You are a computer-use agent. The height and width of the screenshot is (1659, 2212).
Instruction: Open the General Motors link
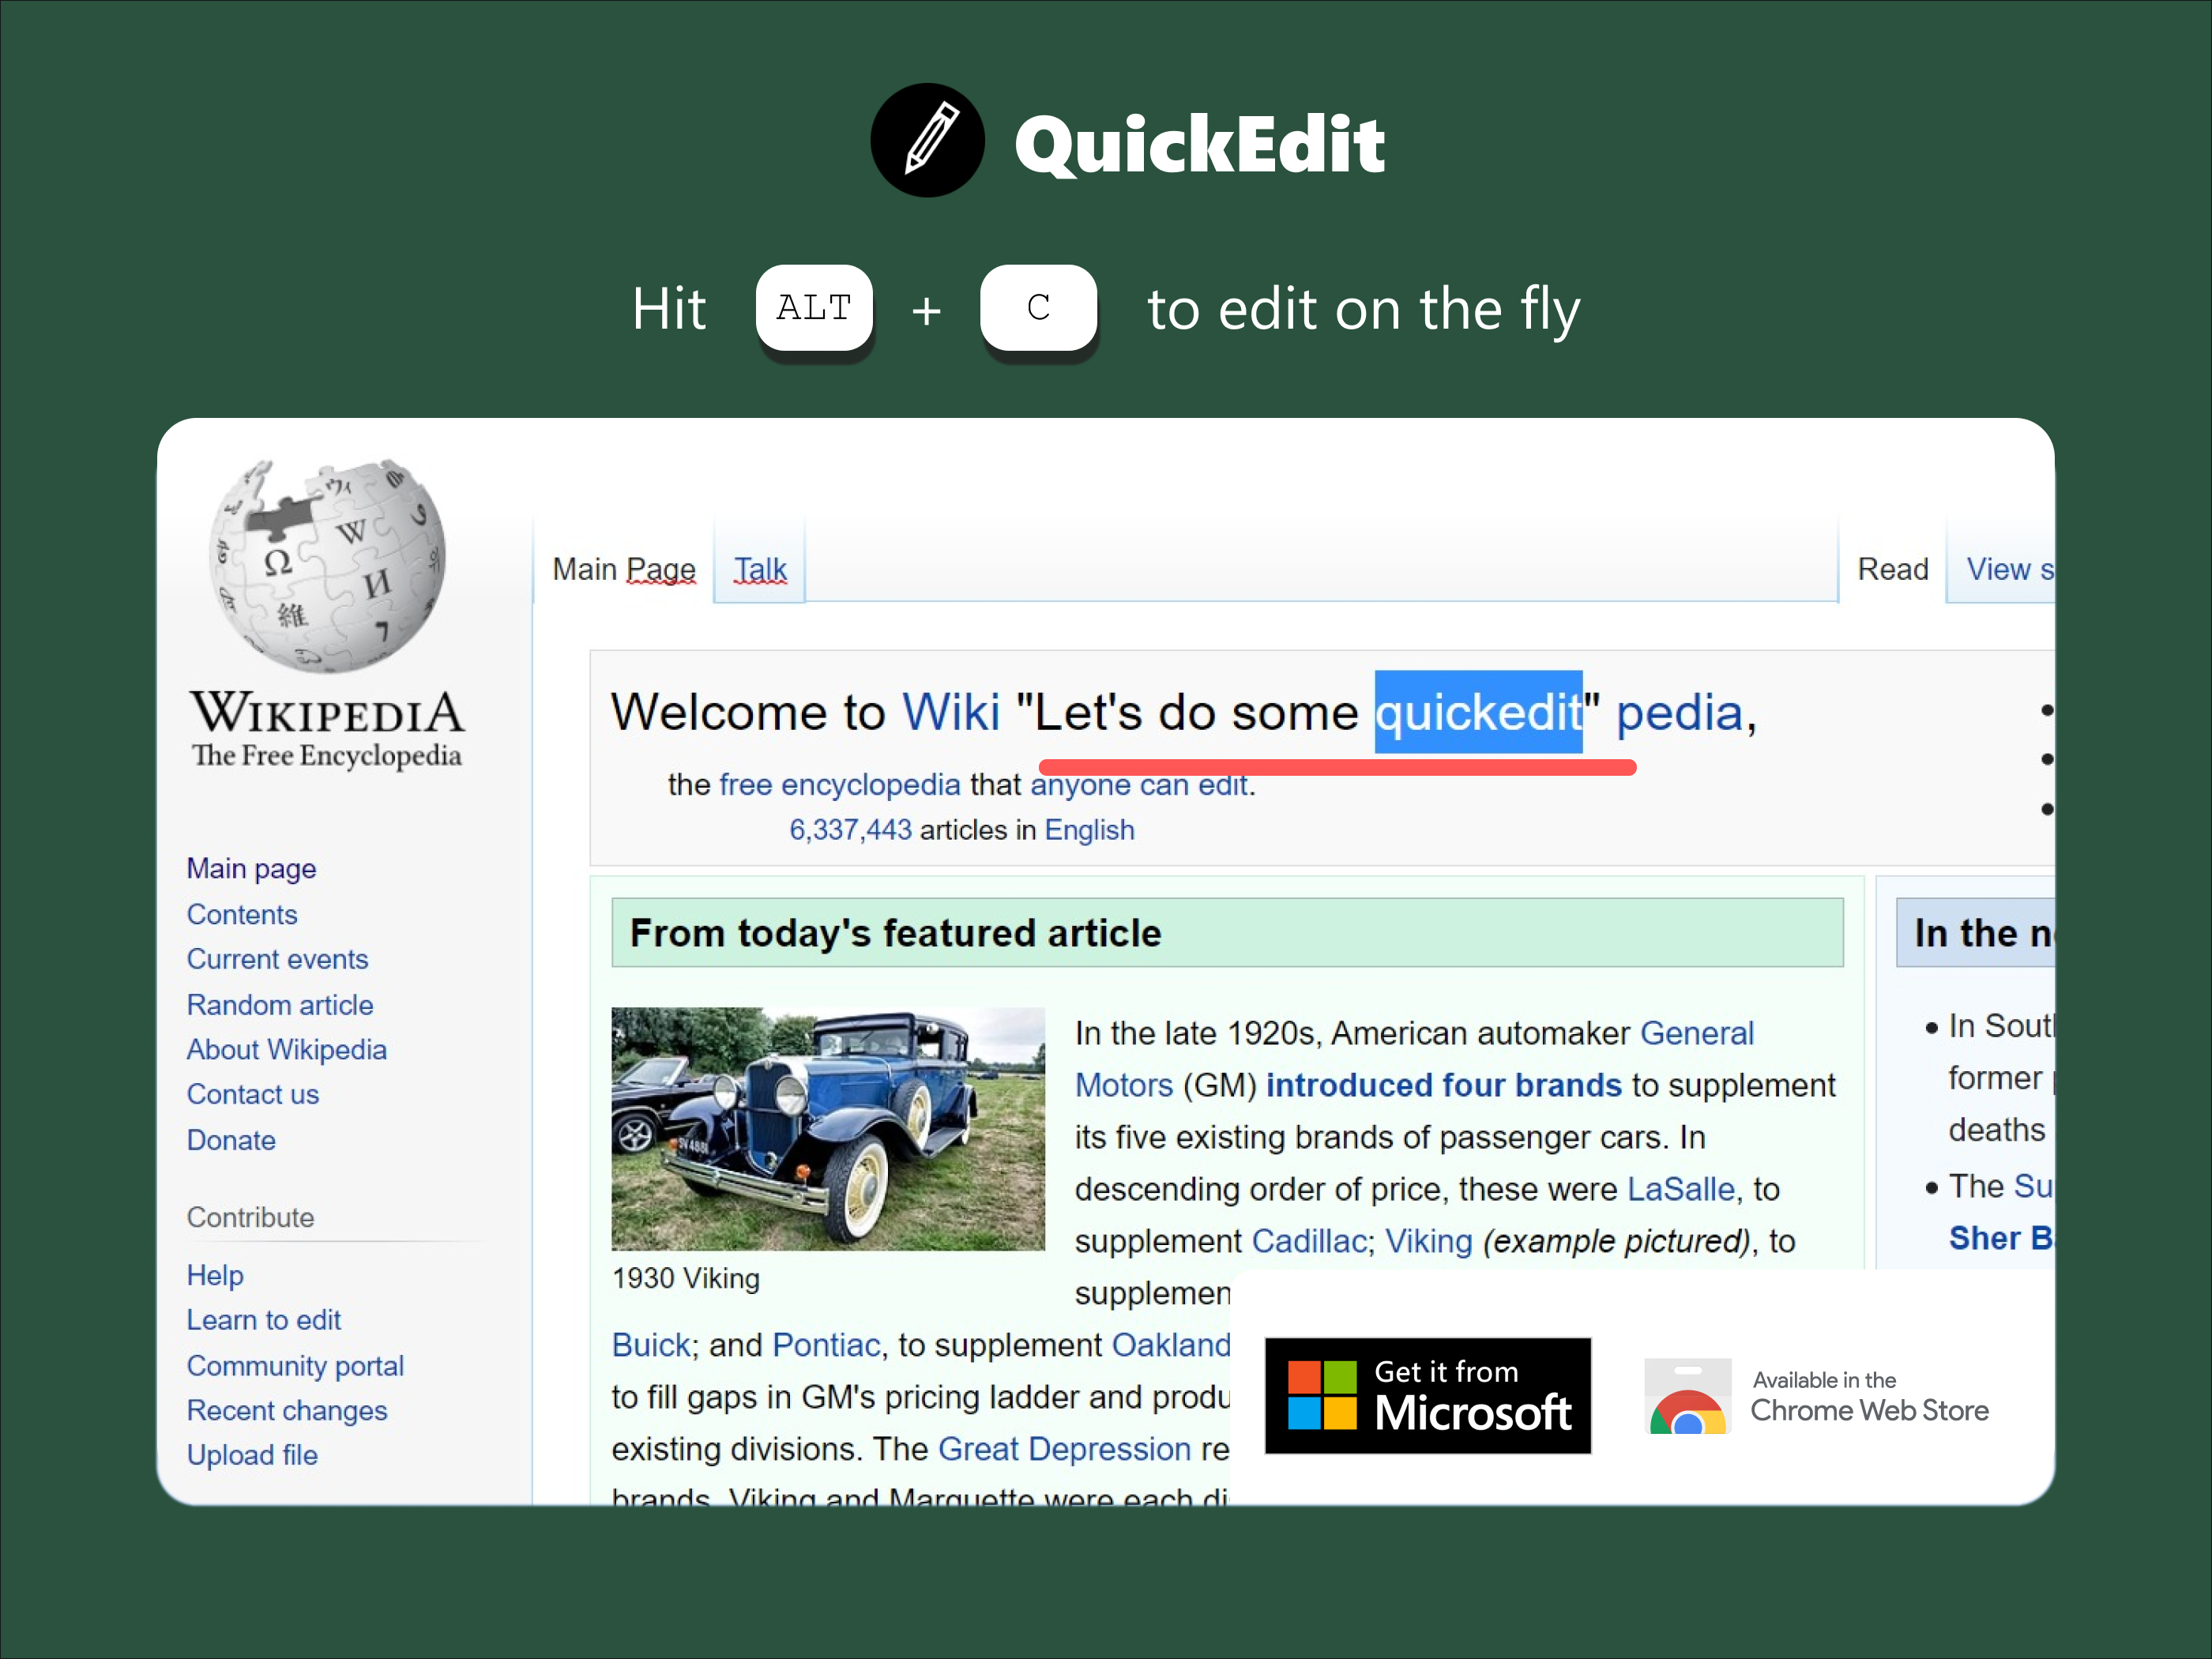[x=1697, y=1033]
